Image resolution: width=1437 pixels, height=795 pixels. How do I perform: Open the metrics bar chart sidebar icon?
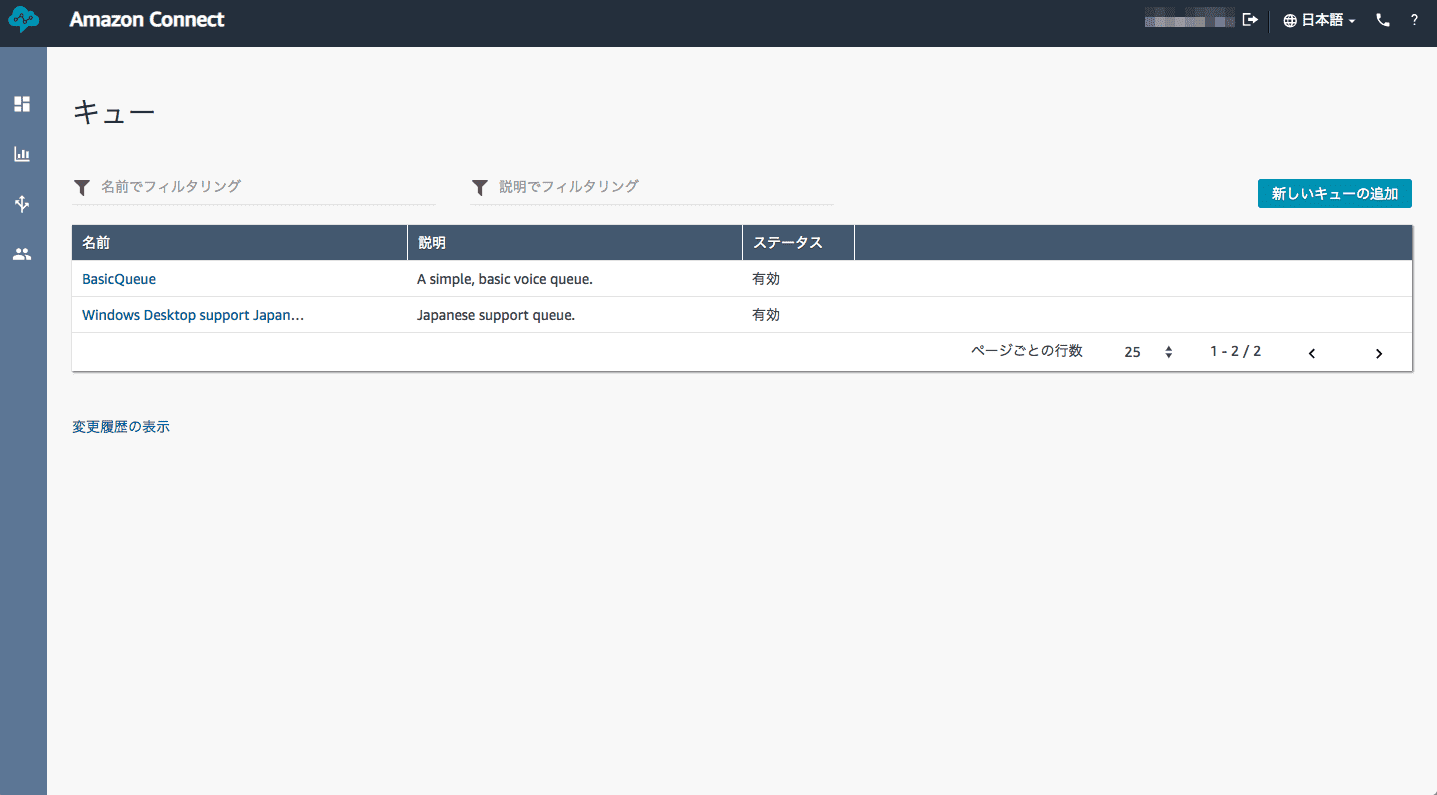22,154
